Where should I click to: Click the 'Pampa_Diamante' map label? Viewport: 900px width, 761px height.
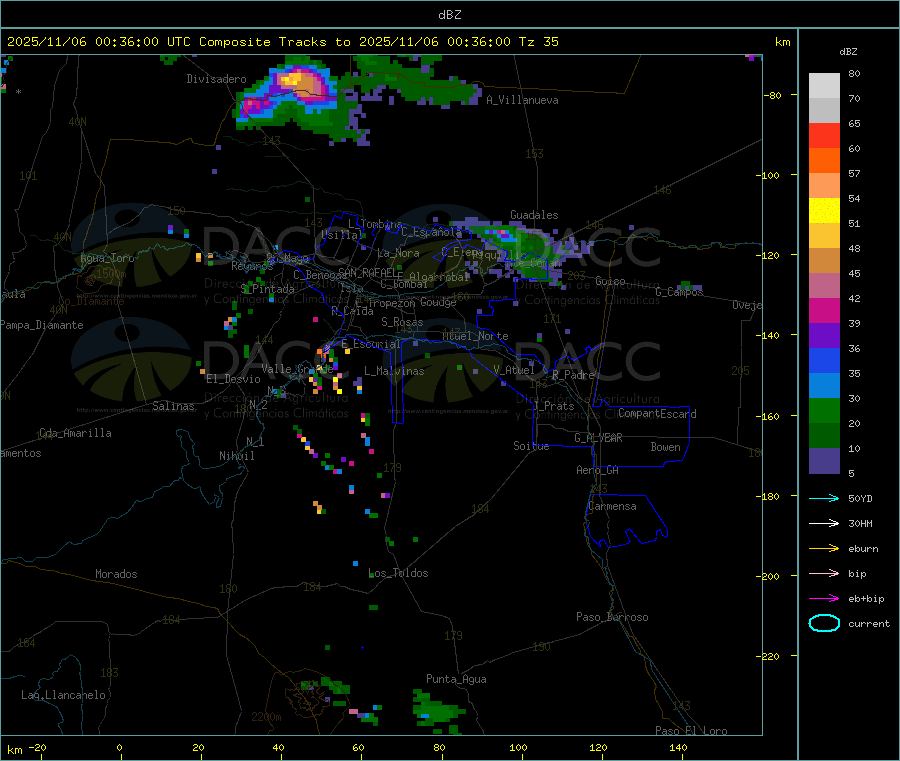(42, 325)
